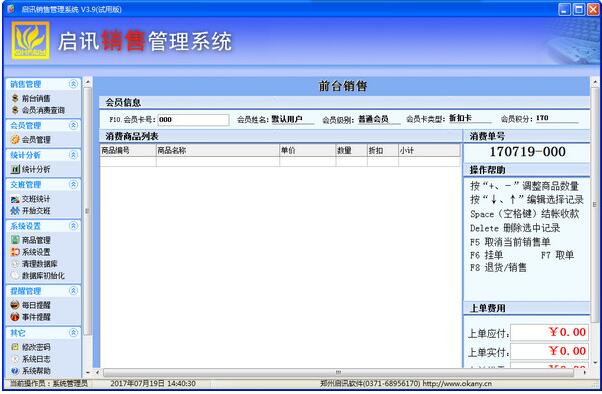Click the 每日提醒 icon
This screenshot has height=394, width=602.
tap(15, 305)
